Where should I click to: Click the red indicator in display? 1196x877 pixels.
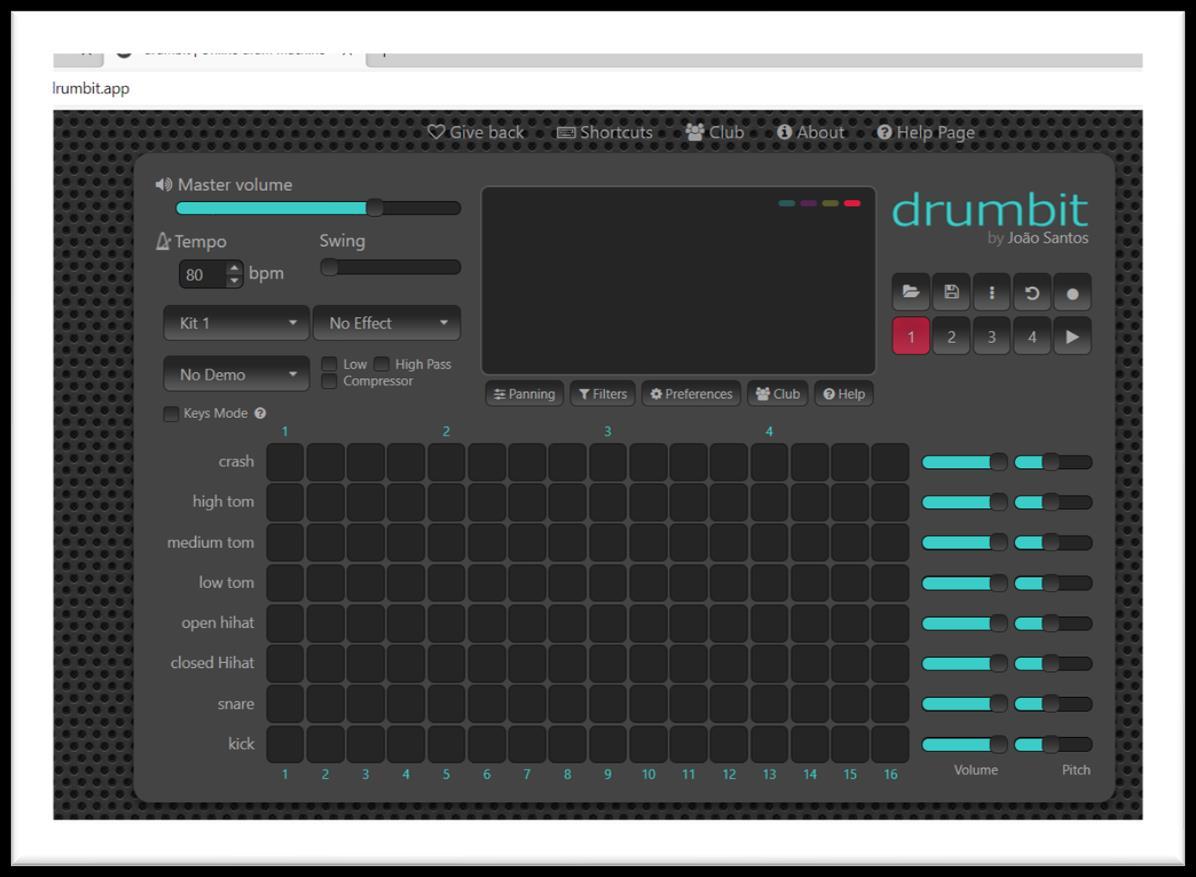[852, 203]
